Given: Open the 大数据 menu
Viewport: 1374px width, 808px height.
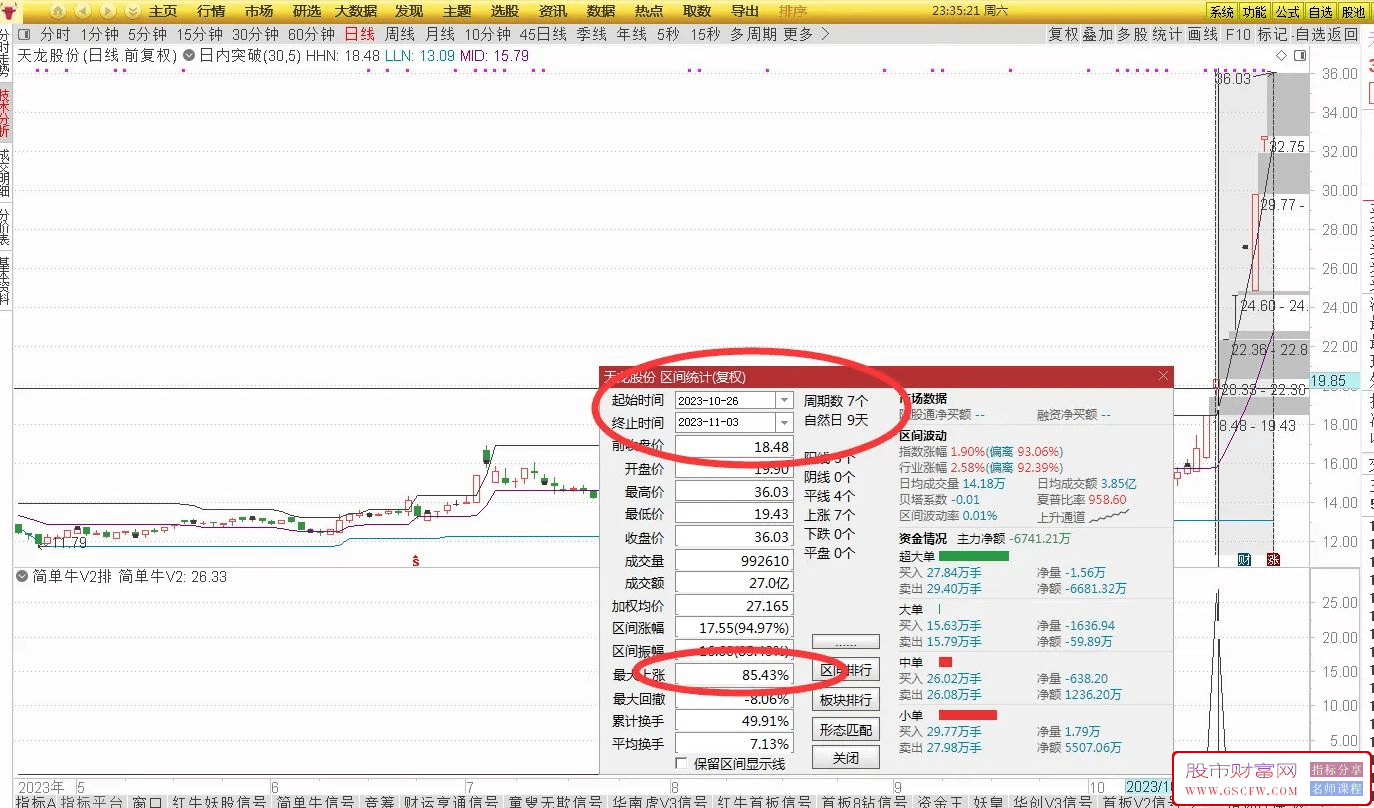Looking at the screenshot, I should pos(355,11).
